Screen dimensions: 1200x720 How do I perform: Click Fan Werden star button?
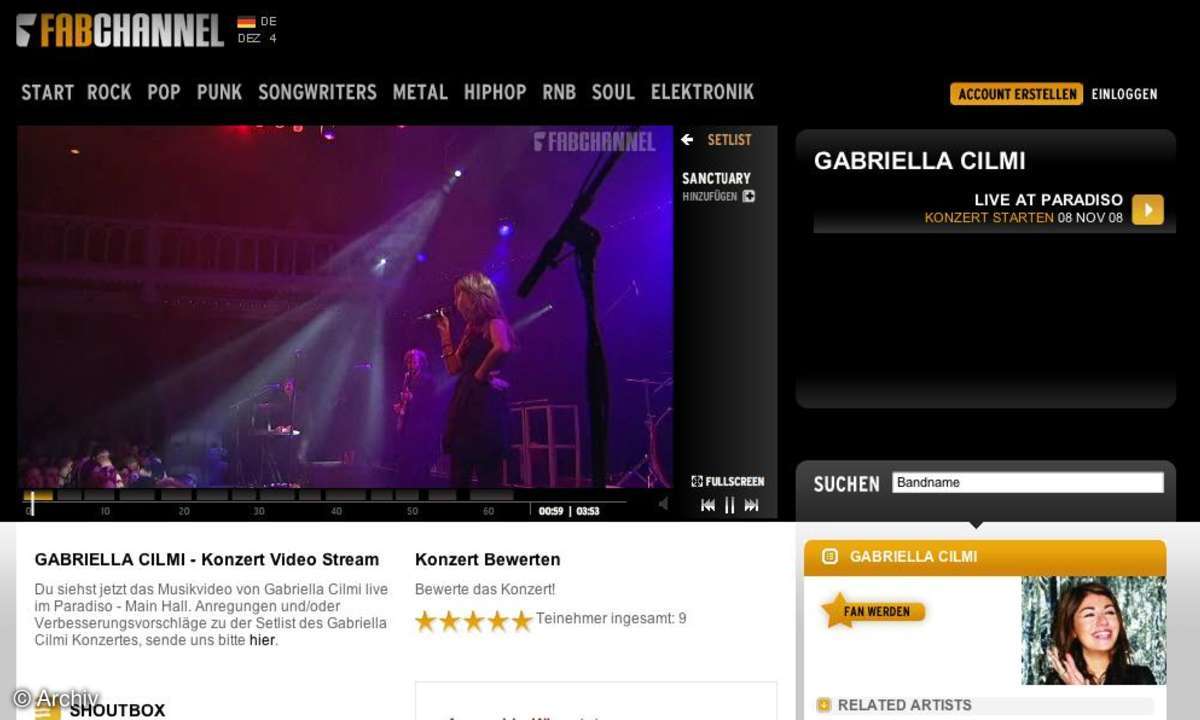pyautogui.click(x=873, y=610)
